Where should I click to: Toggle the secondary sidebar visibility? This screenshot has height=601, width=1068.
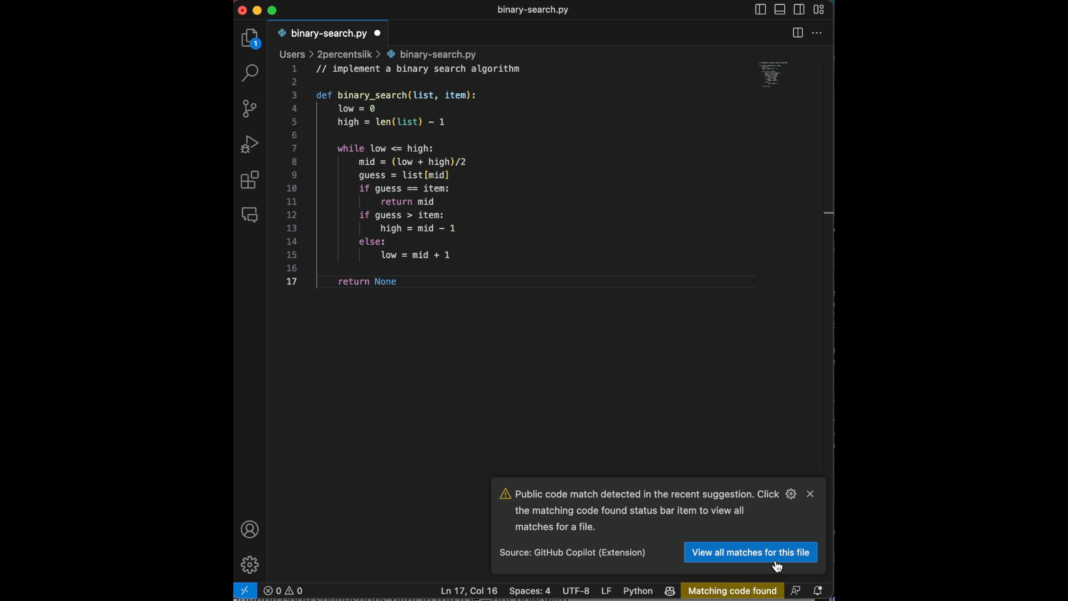pyautogui.click(x=798, y=8)
